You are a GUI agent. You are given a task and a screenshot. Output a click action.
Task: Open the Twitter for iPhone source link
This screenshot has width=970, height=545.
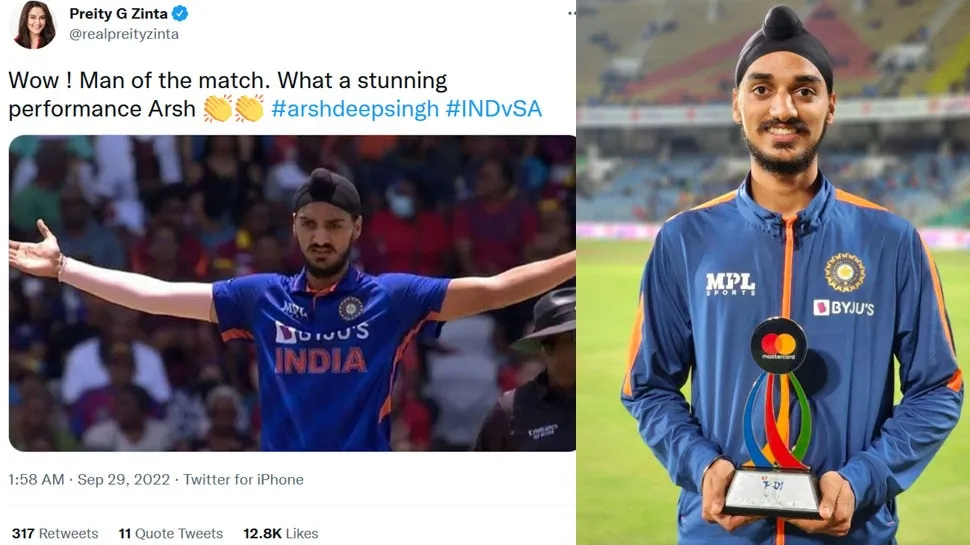[x=243, y=479]
